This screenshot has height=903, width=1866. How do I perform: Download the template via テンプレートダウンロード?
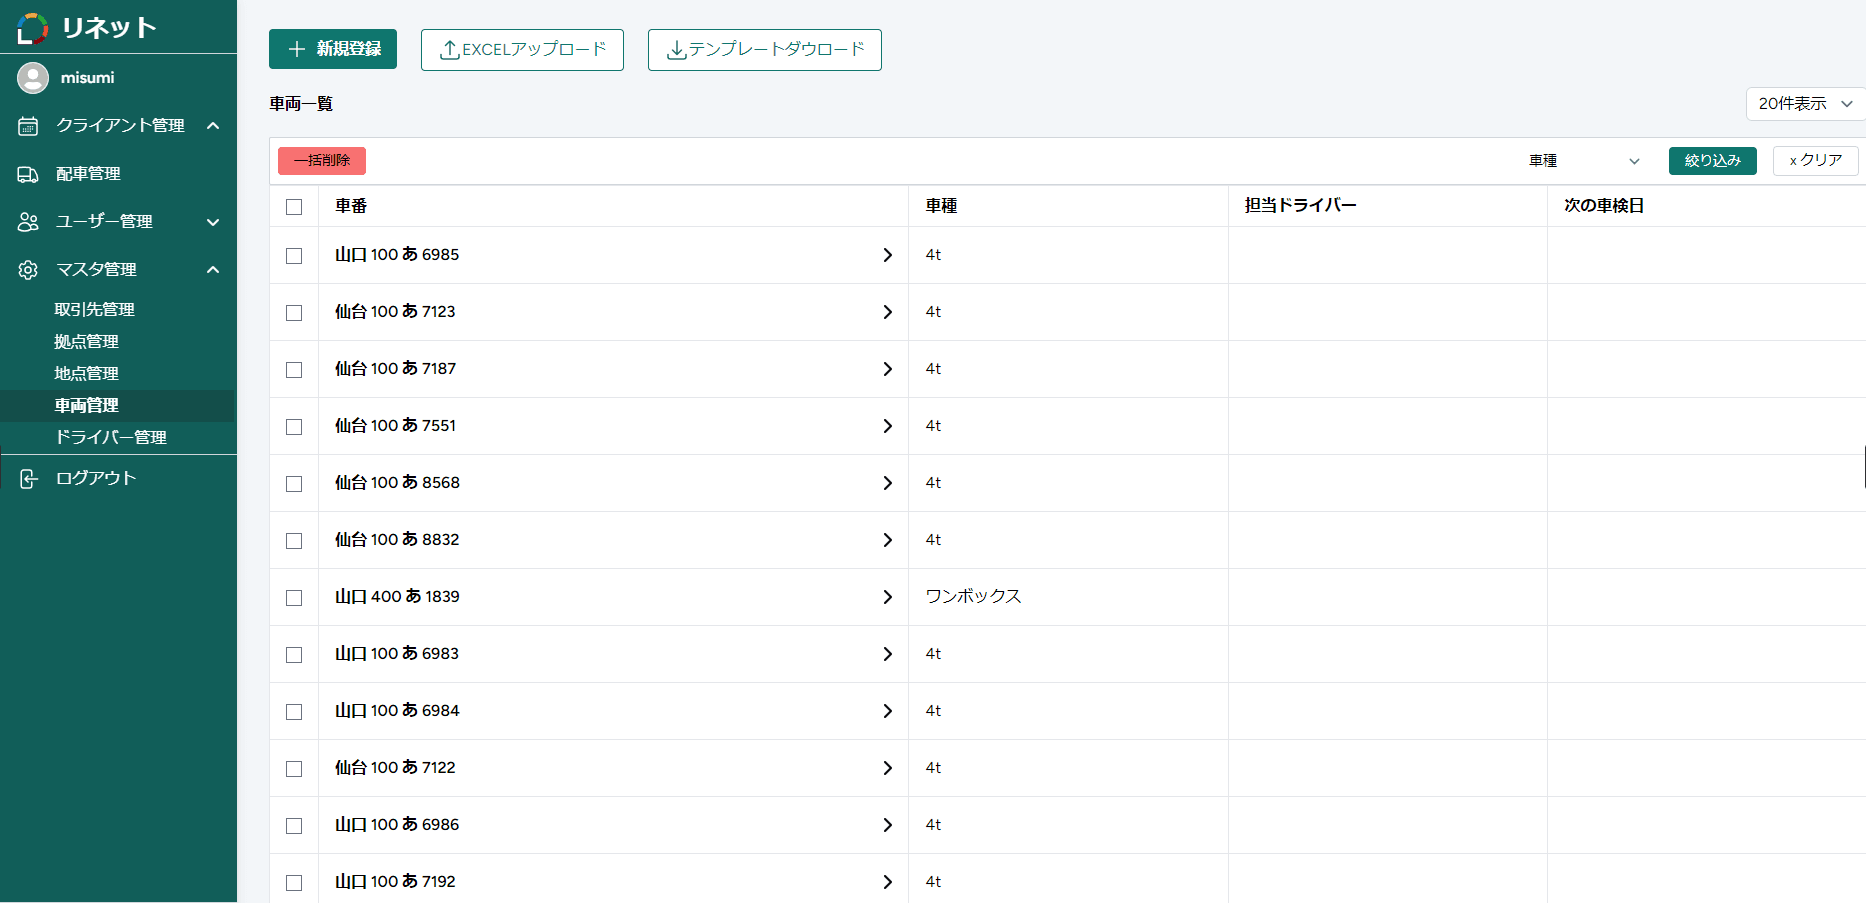(x=765, y=50)
